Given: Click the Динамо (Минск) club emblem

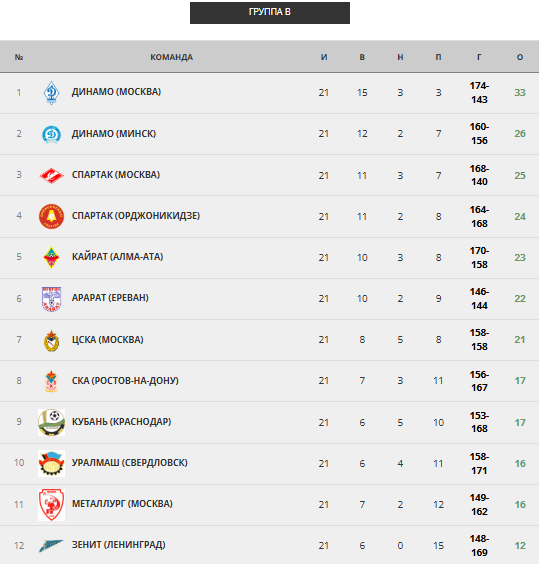Looking at the screenshot, I should click(51, 135).
